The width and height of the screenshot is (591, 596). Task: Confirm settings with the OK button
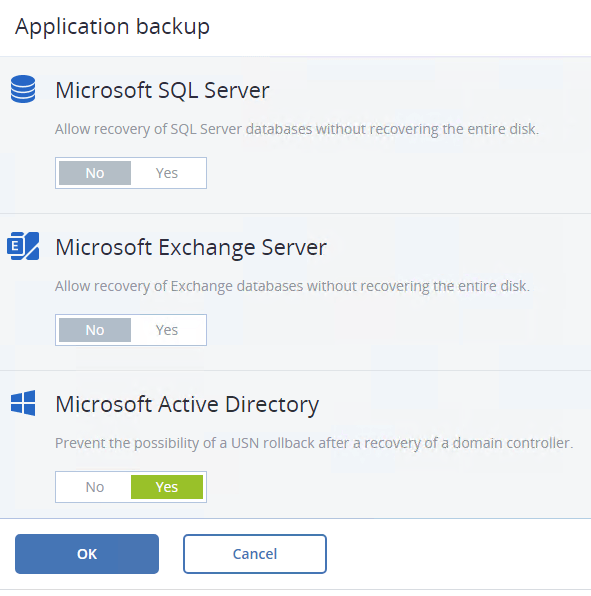[87, 554]
